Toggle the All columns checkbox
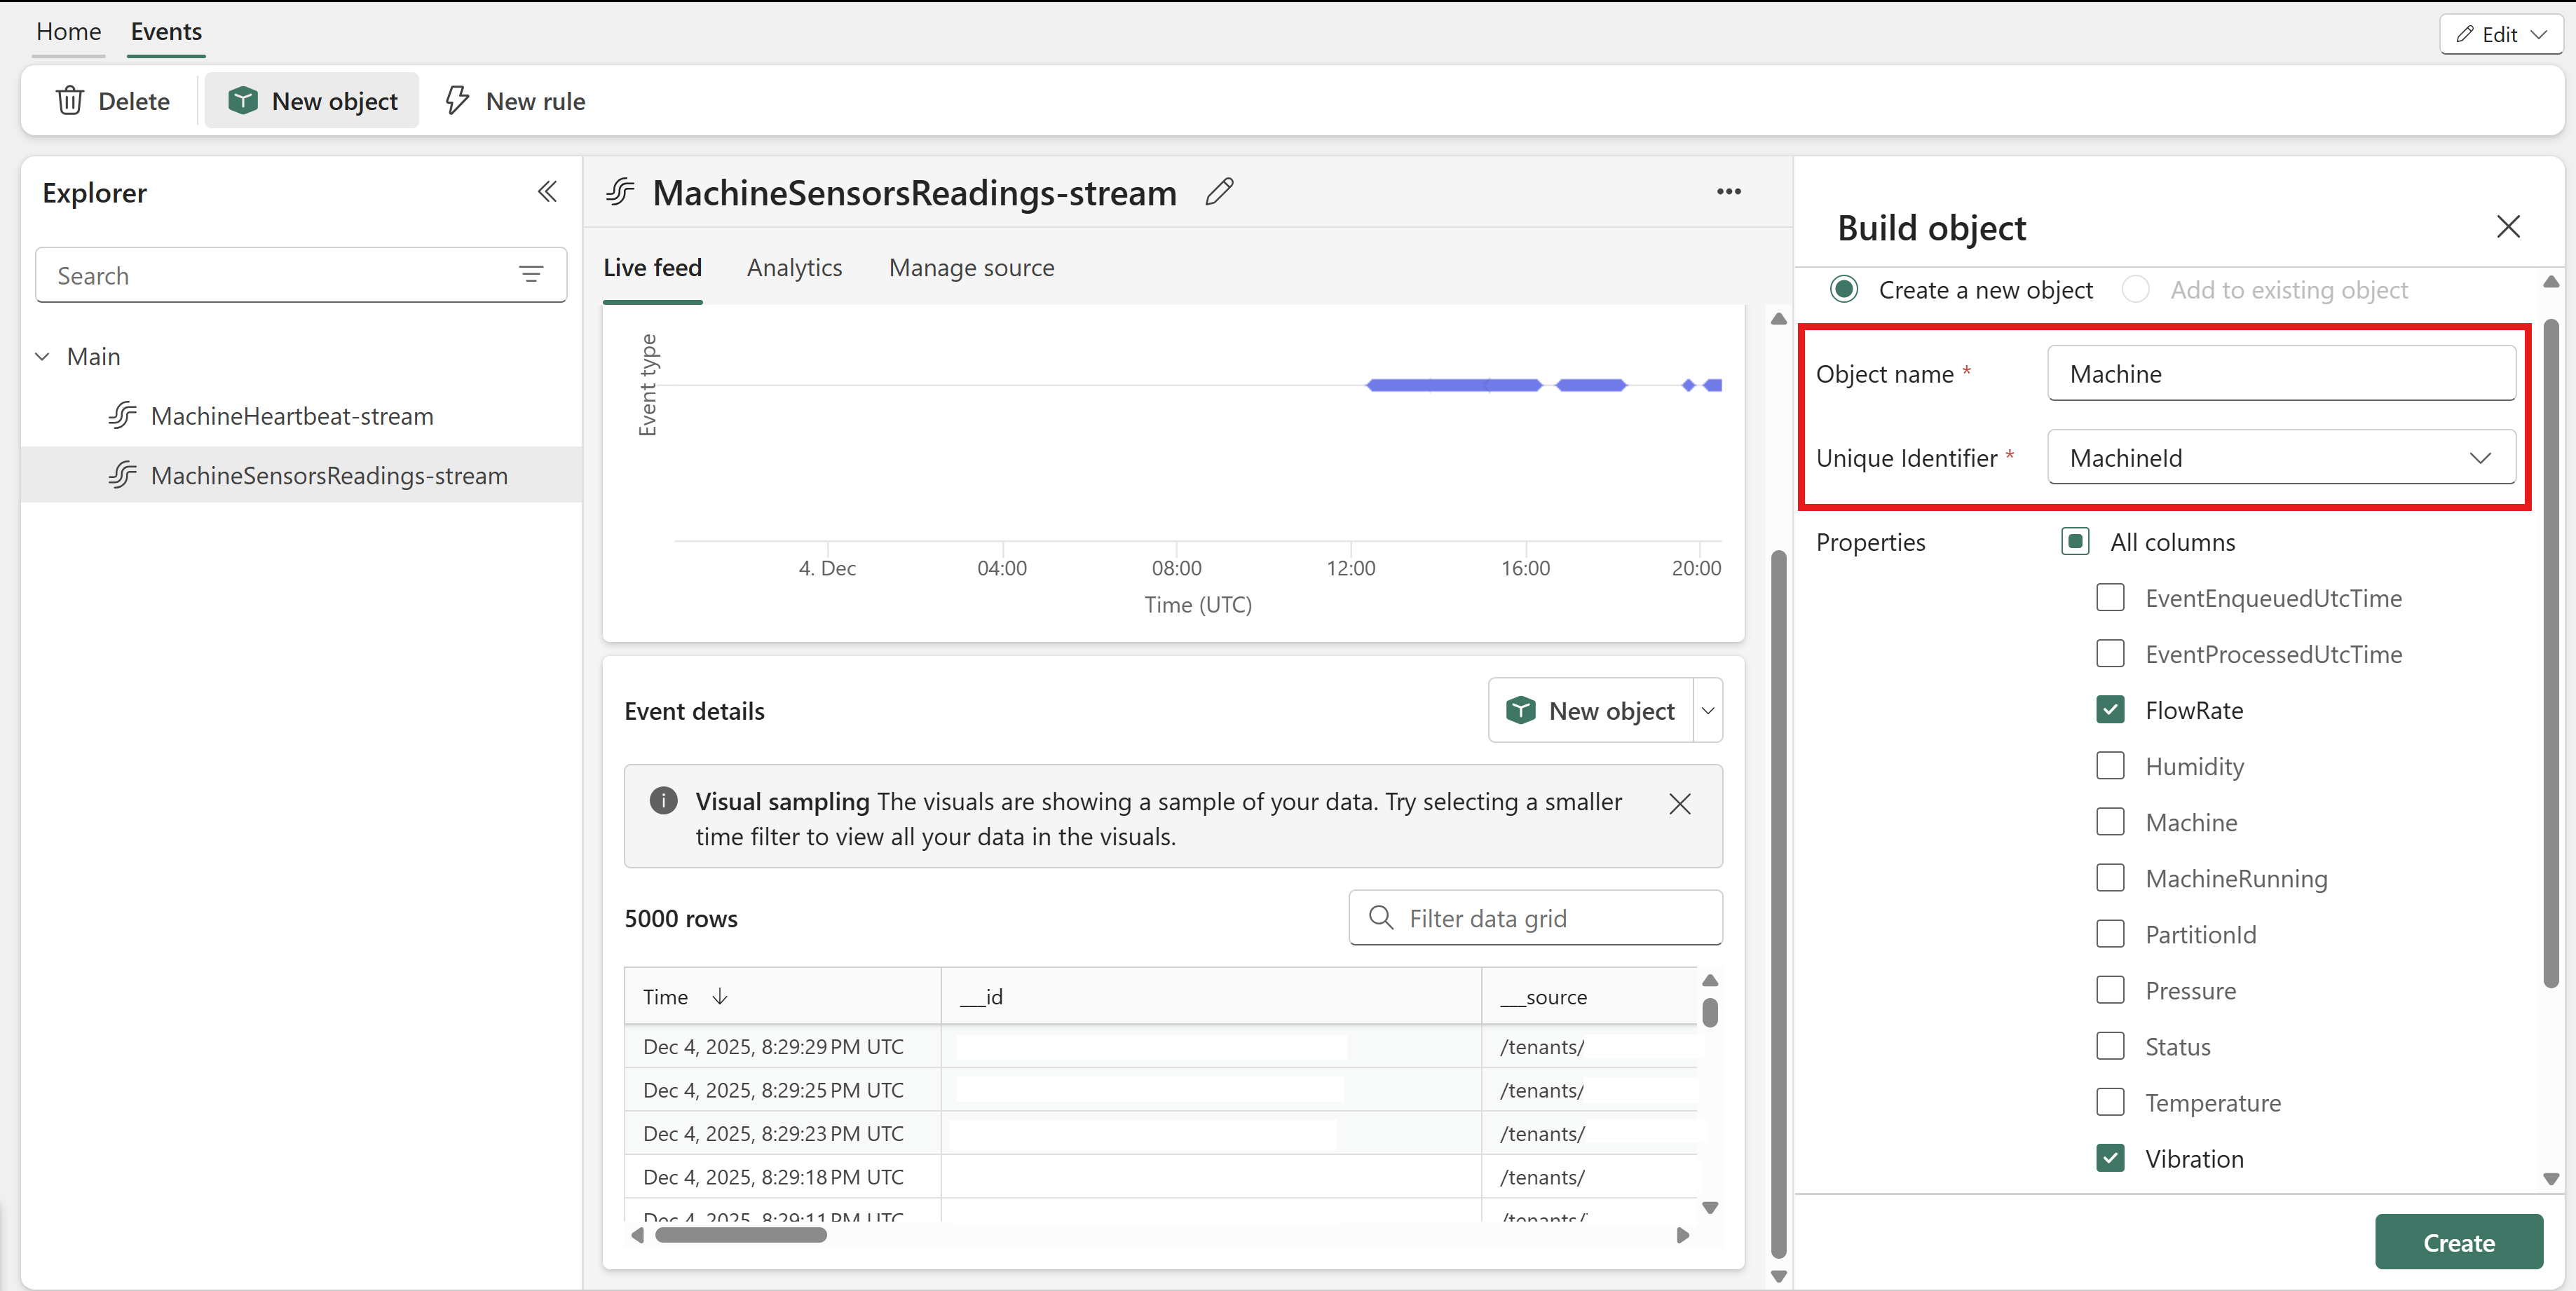The image size is (2576, 1291). click(x=2075, y=542)
